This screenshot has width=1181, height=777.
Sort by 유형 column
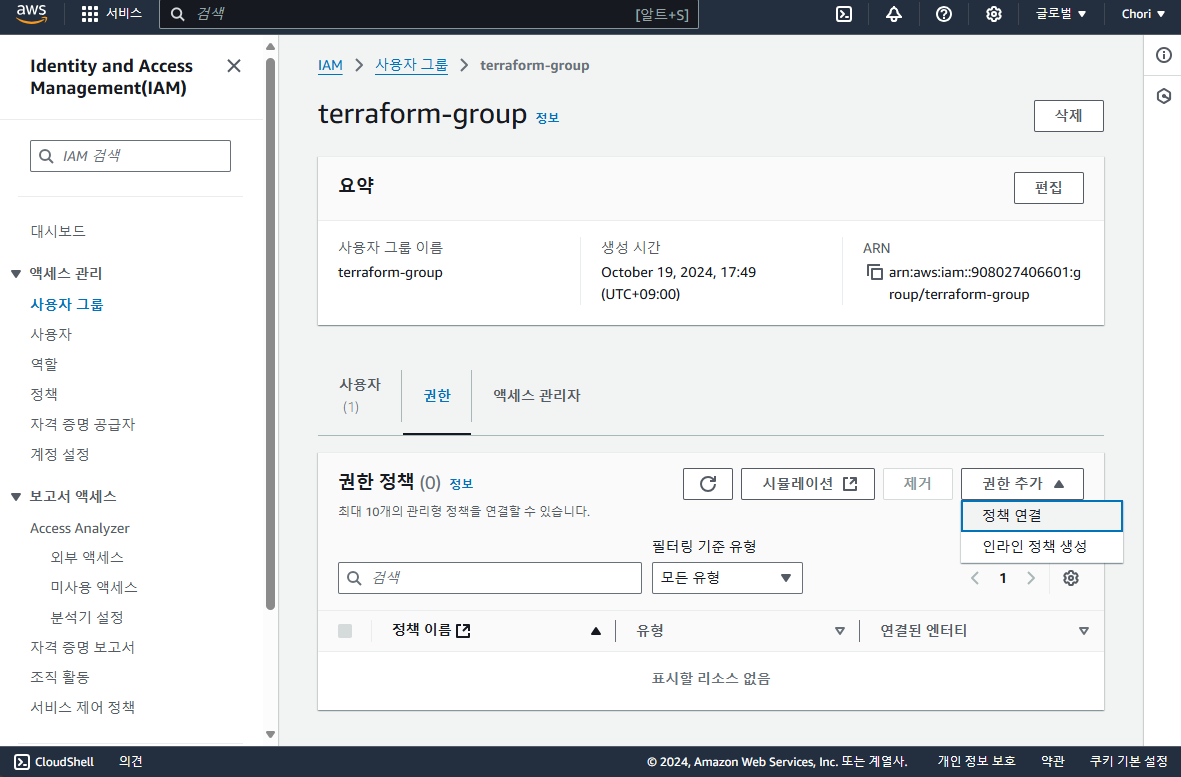pyautogui.click(x=840, y=631)
